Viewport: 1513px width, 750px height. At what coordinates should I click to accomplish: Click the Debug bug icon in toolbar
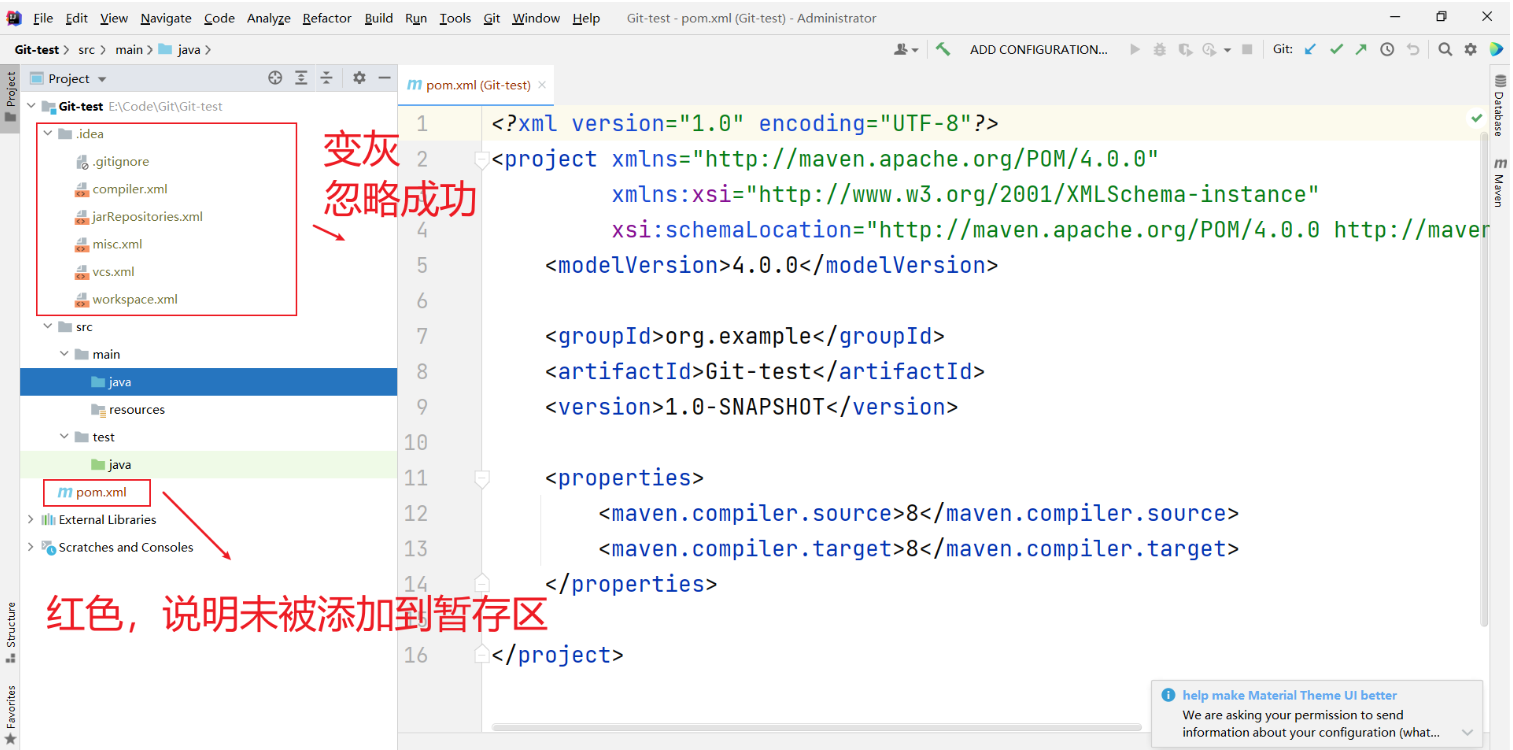pos(1160,49)
